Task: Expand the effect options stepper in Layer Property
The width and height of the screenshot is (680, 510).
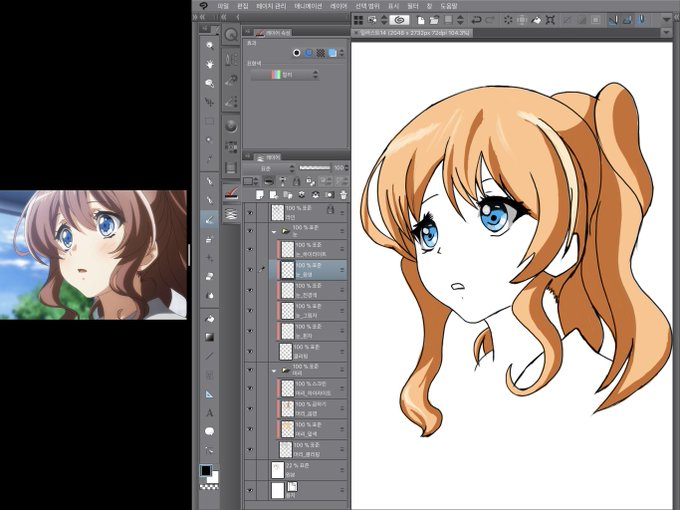Action: point(342,53)
